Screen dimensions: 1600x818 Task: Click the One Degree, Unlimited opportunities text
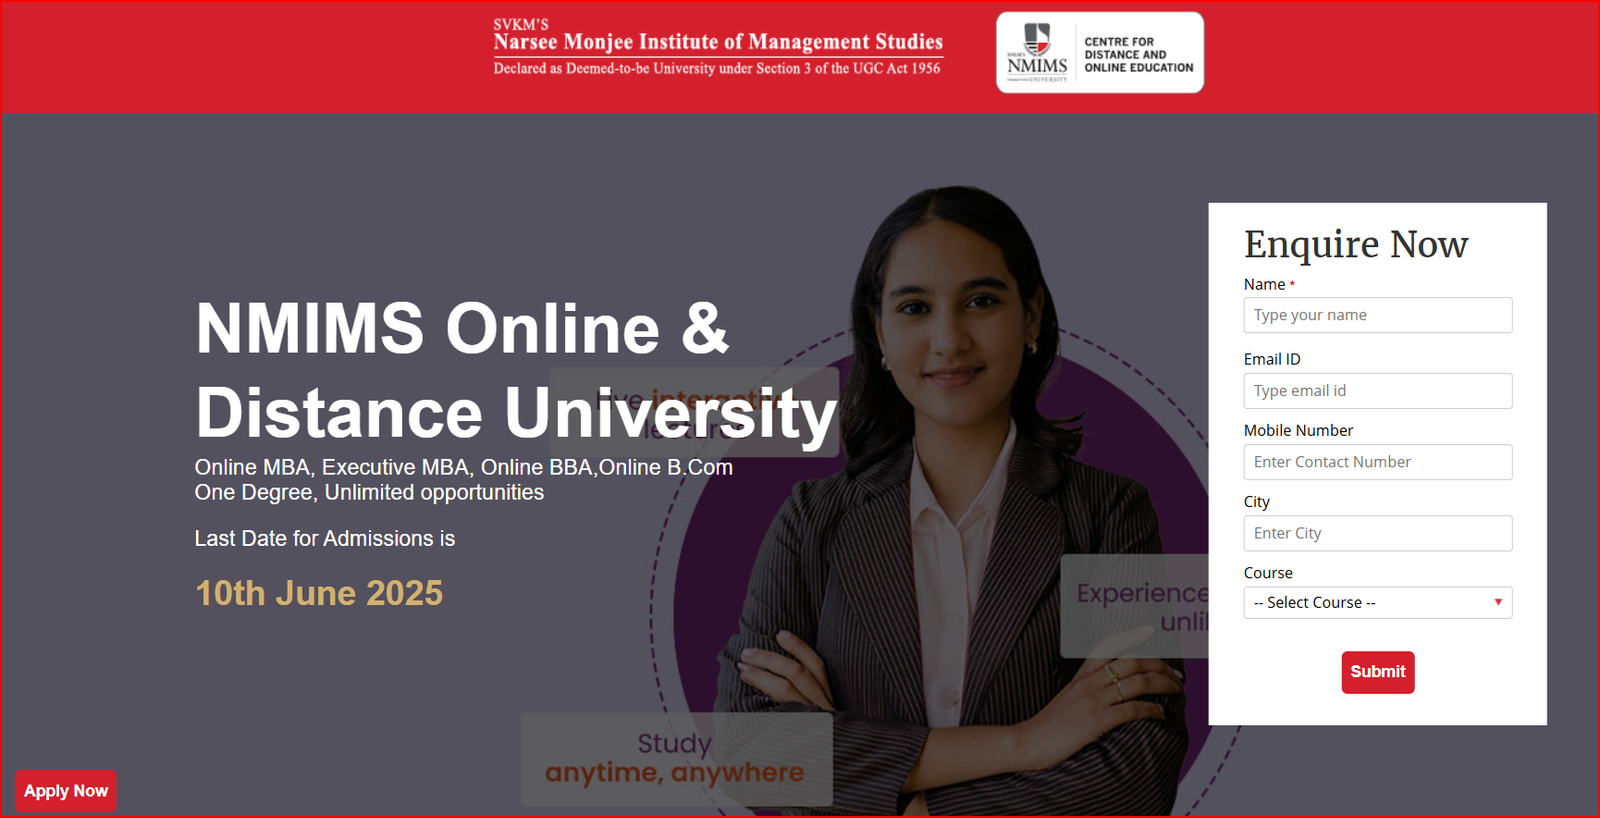click(x=369, y=492)
